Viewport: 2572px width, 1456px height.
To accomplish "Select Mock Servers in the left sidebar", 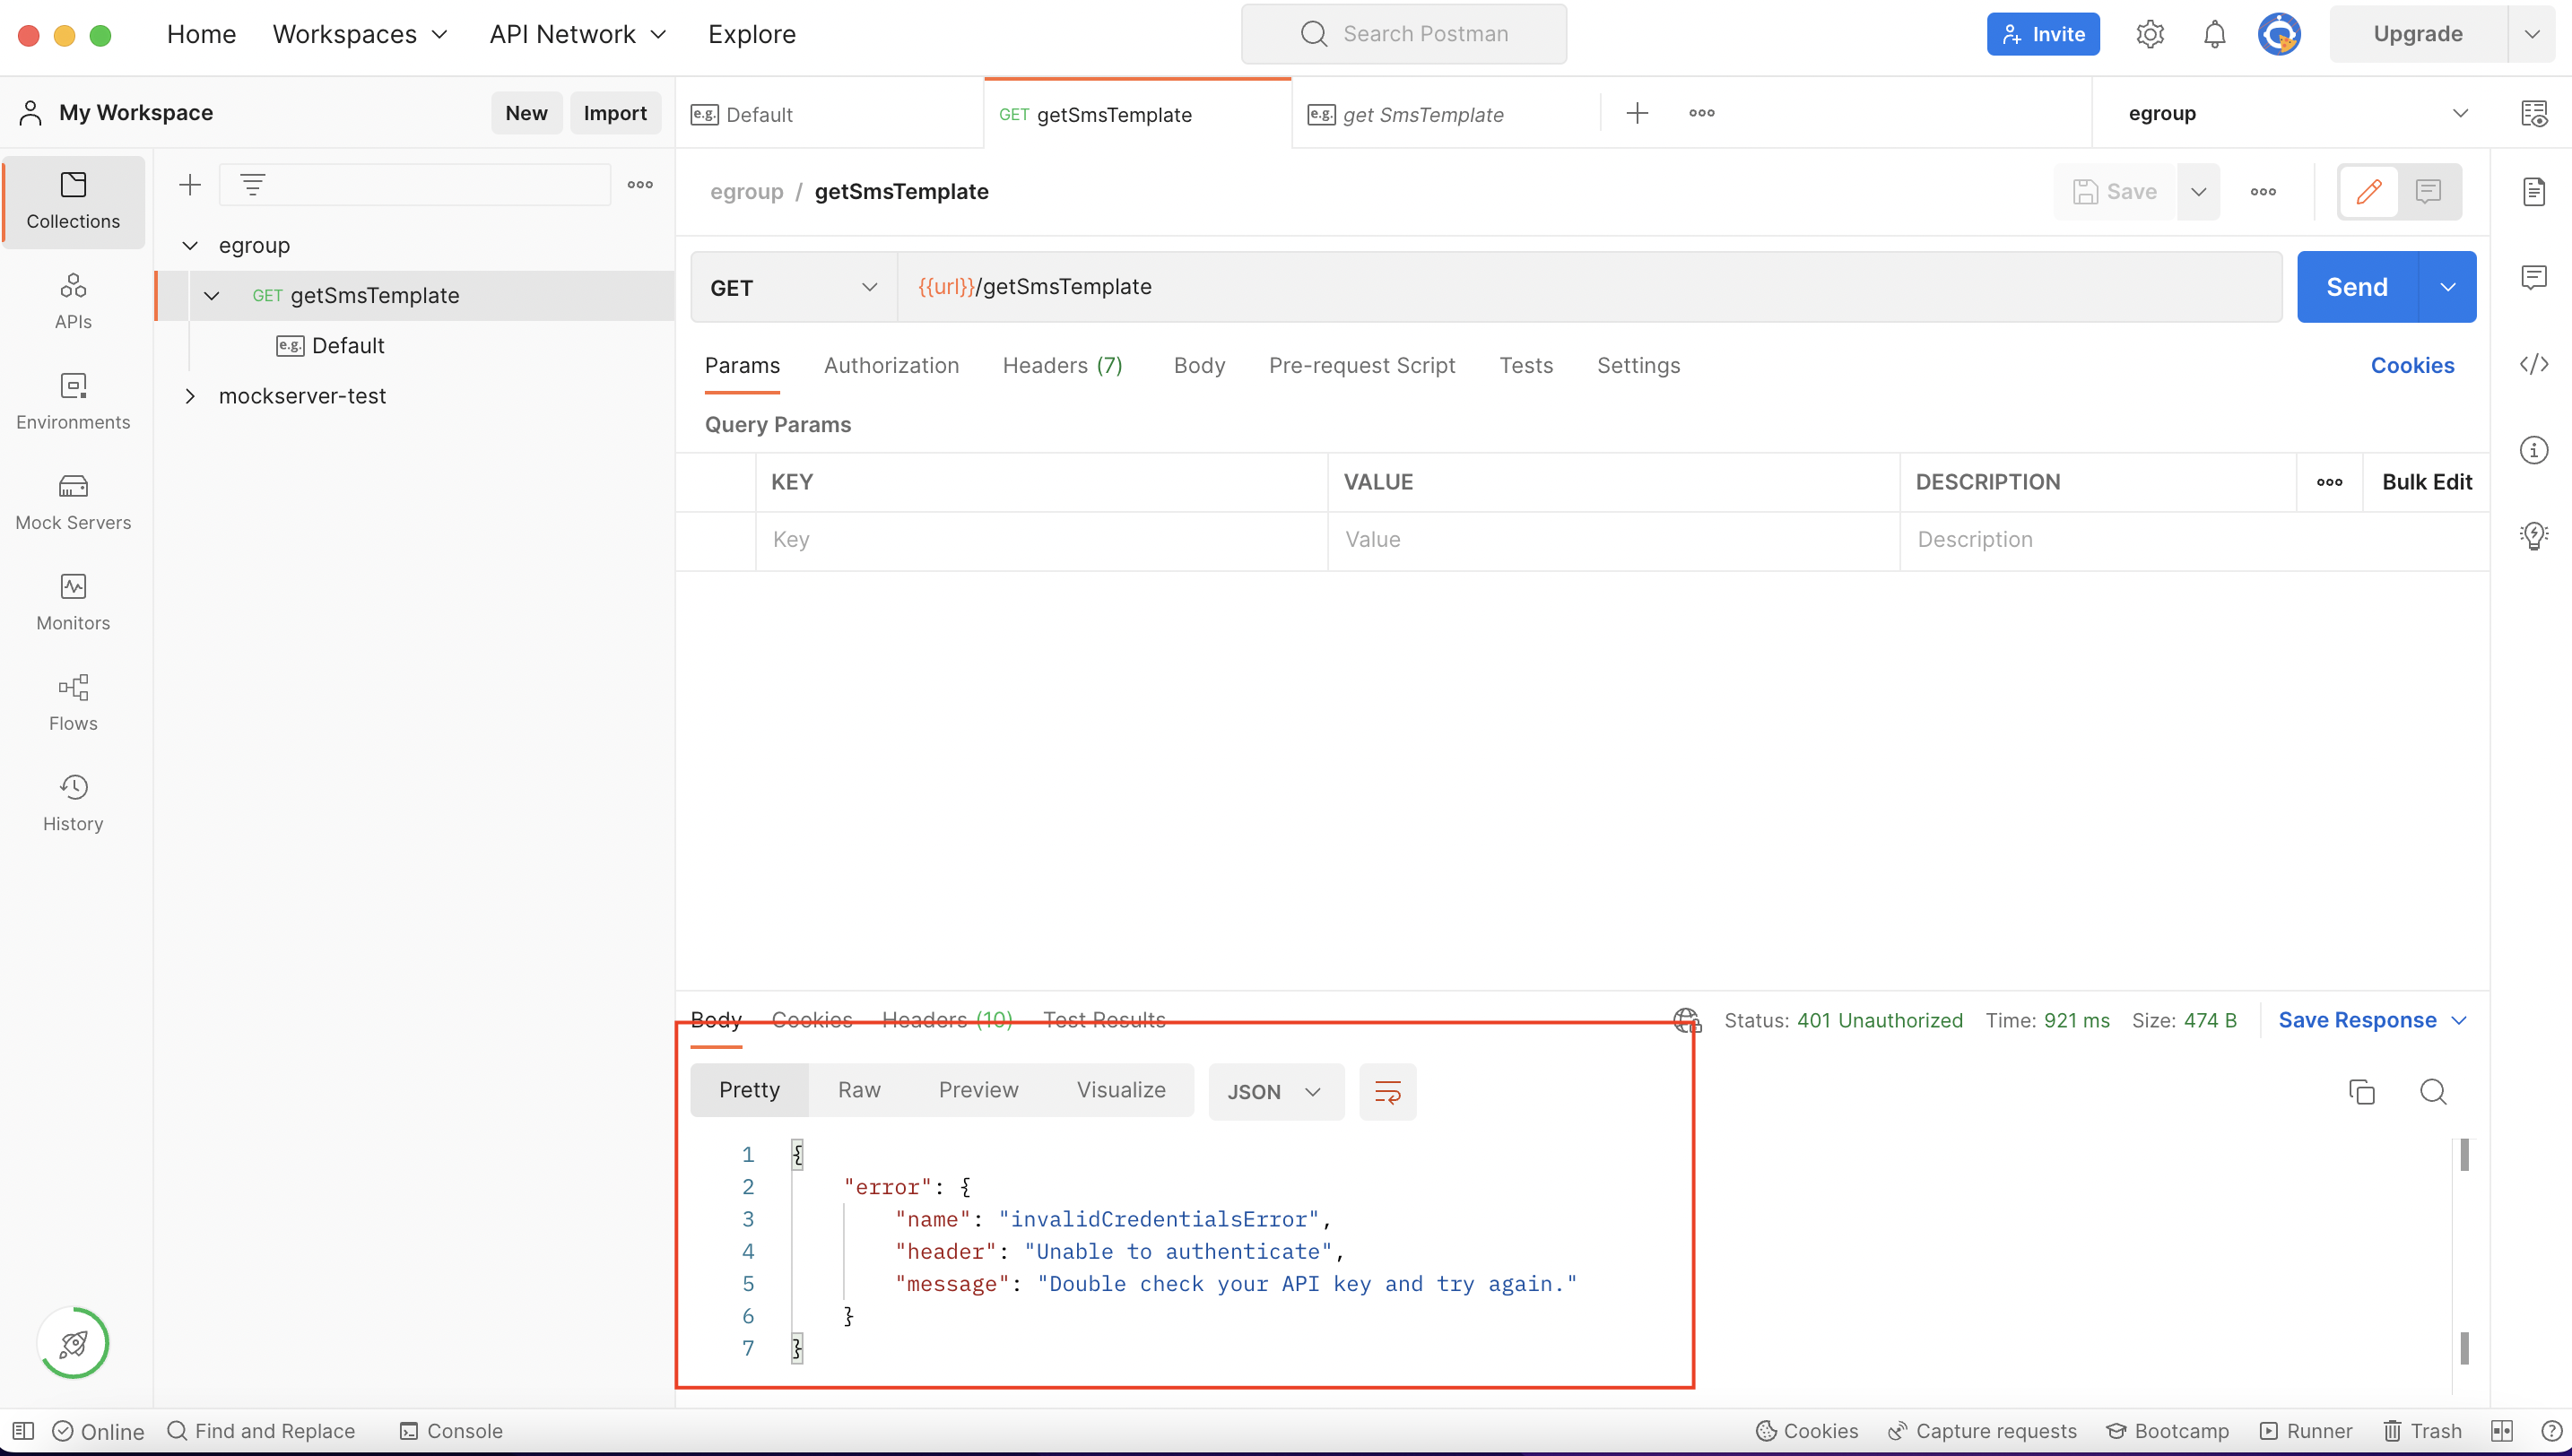I will pos(72,502).
